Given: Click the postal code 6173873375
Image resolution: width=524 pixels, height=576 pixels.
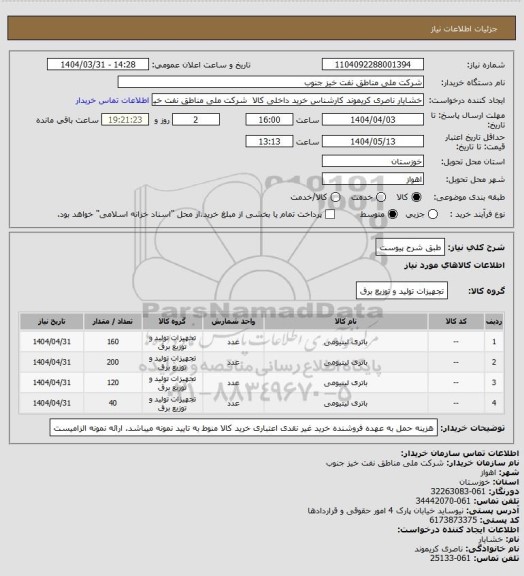Looking at the screenshot, I should pos(453,520).
